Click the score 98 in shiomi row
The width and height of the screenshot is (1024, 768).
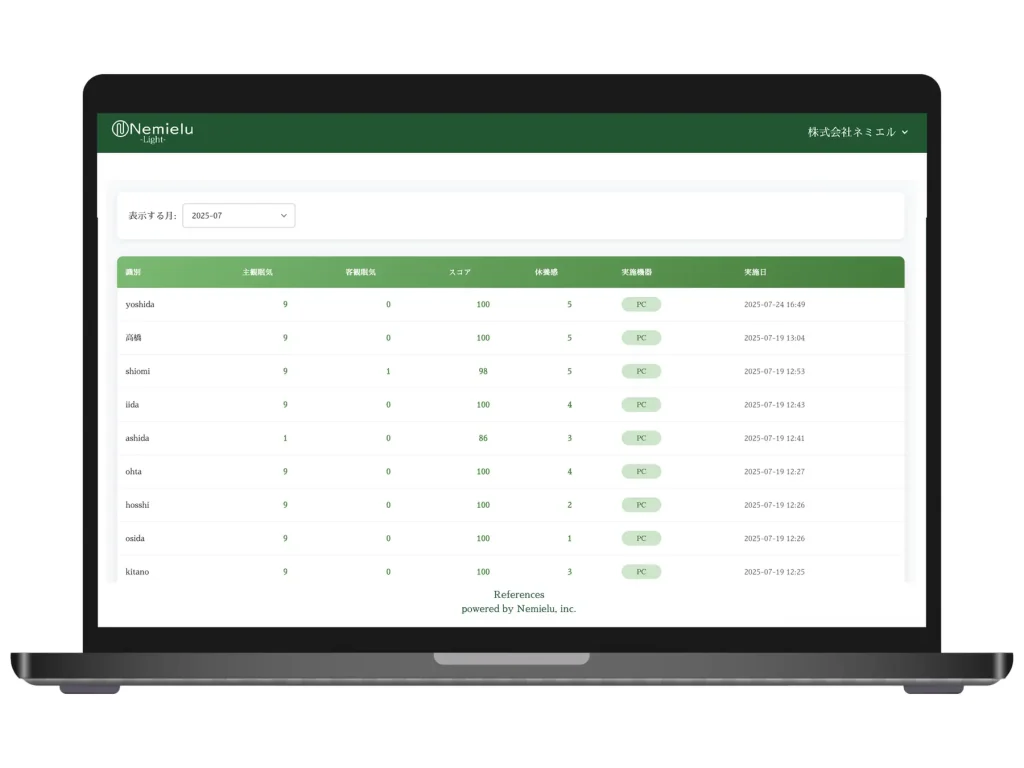pyautogui.click(x=483, y=371)
